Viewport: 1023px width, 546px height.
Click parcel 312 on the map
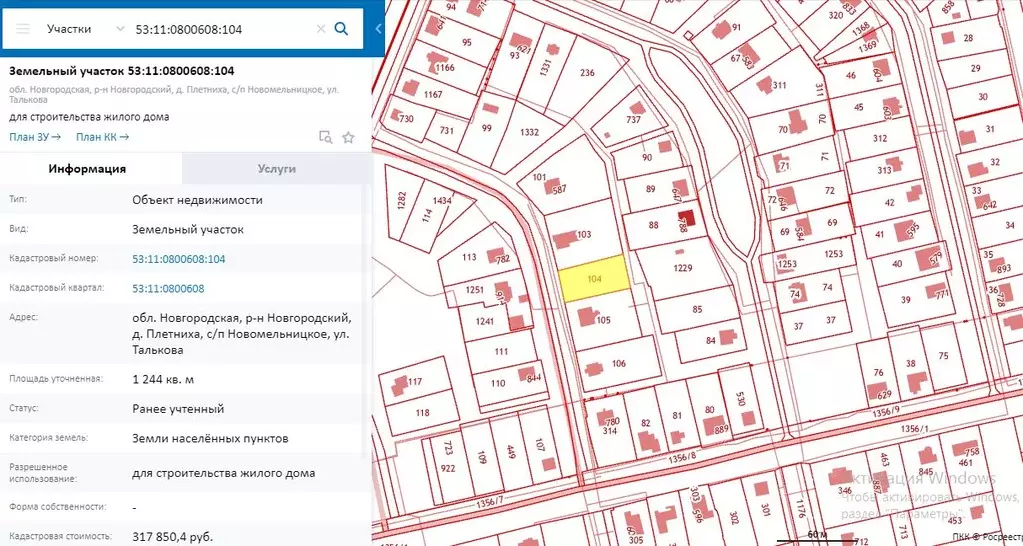coord(880,138)
